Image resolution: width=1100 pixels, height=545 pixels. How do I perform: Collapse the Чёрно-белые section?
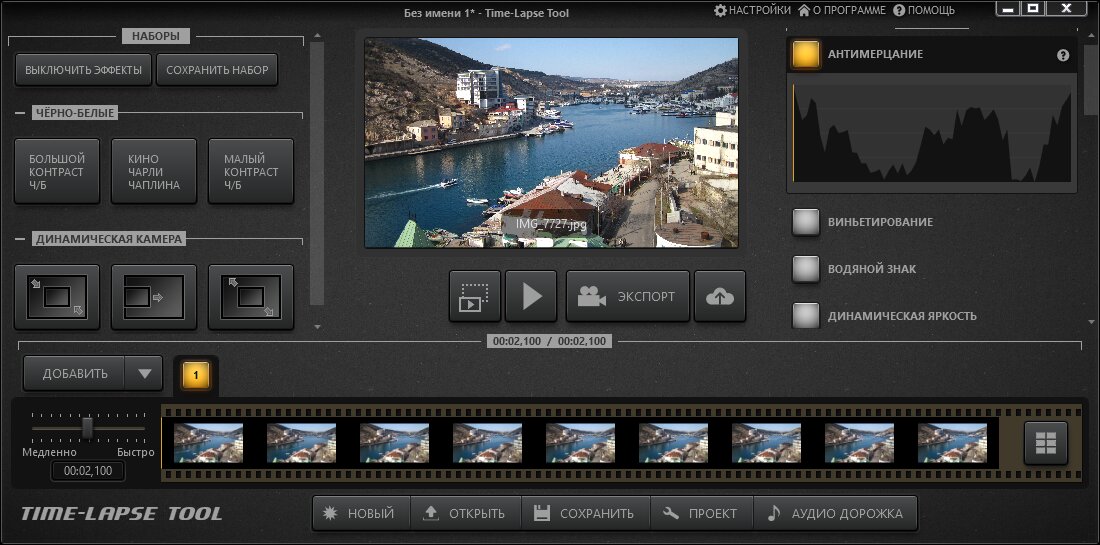[20, 113]
